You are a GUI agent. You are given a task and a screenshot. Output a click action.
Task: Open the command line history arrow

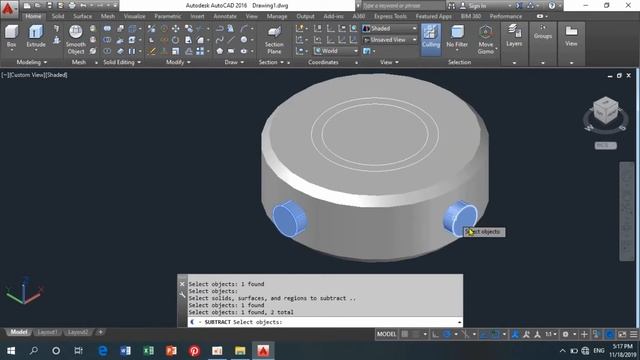(459, 322)
